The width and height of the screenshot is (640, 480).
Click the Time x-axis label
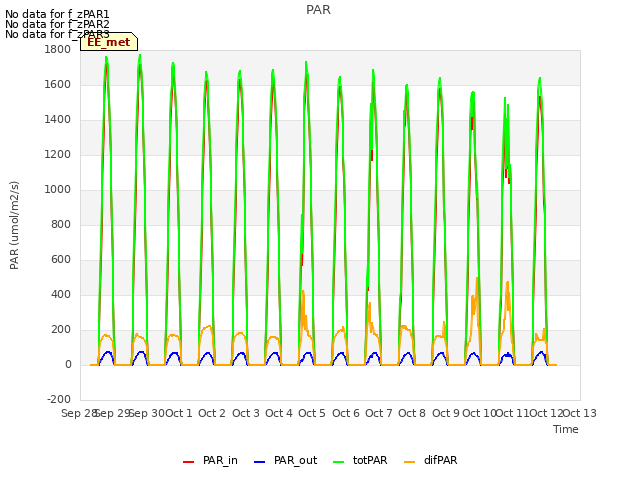566,429
